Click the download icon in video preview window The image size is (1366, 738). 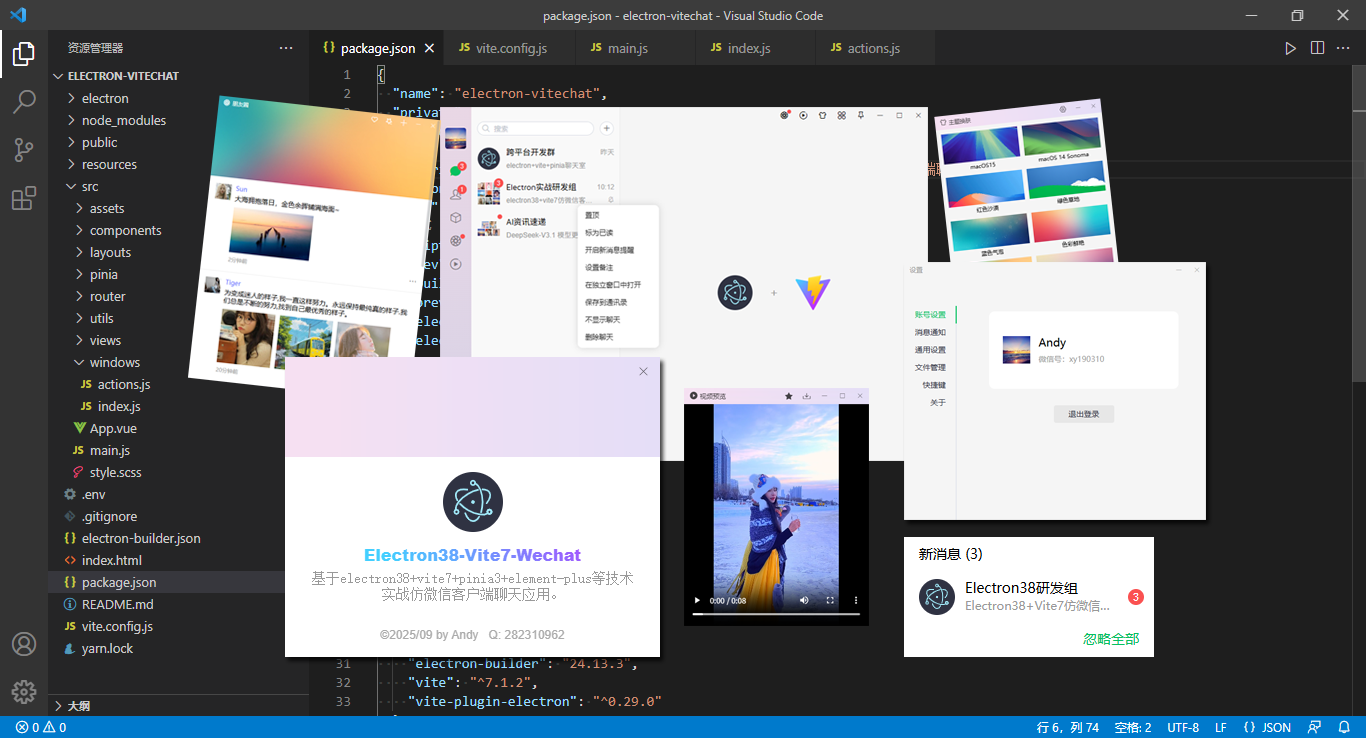click(806, 396)
